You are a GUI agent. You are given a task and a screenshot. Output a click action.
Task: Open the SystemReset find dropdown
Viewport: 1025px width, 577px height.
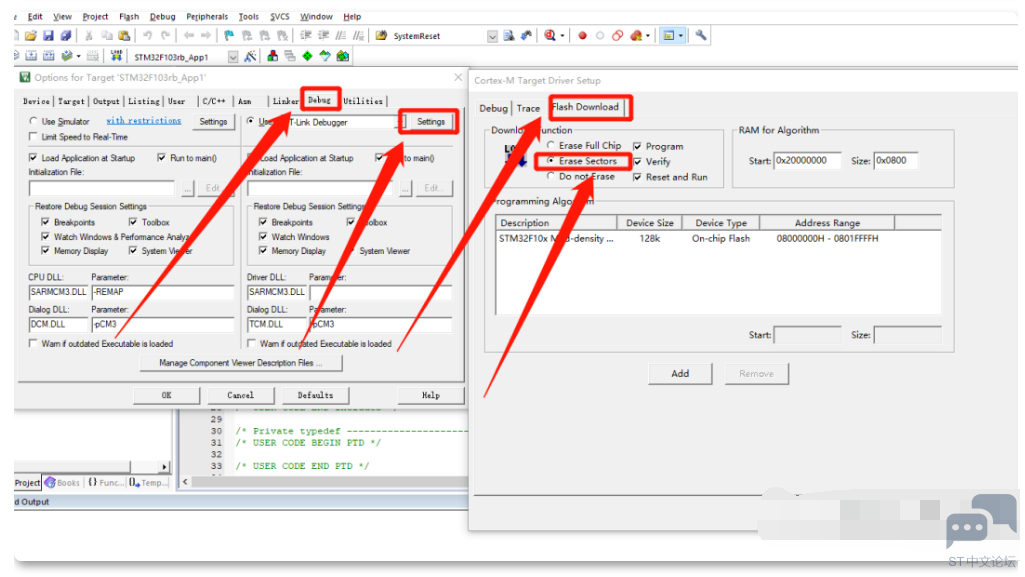[492, 36]
